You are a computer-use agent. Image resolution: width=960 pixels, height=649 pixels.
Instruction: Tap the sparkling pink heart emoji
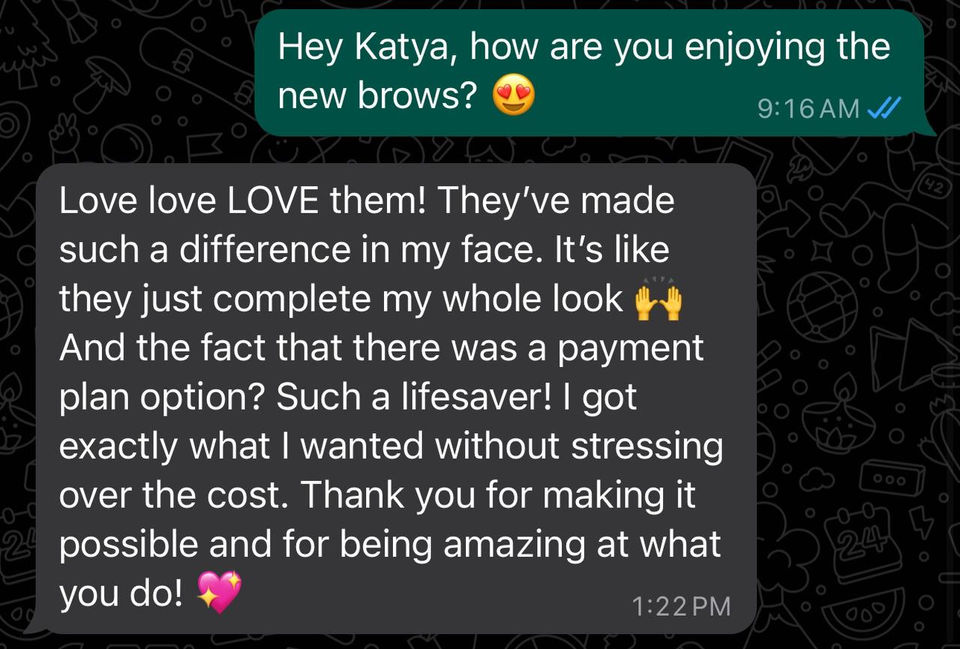220,592
